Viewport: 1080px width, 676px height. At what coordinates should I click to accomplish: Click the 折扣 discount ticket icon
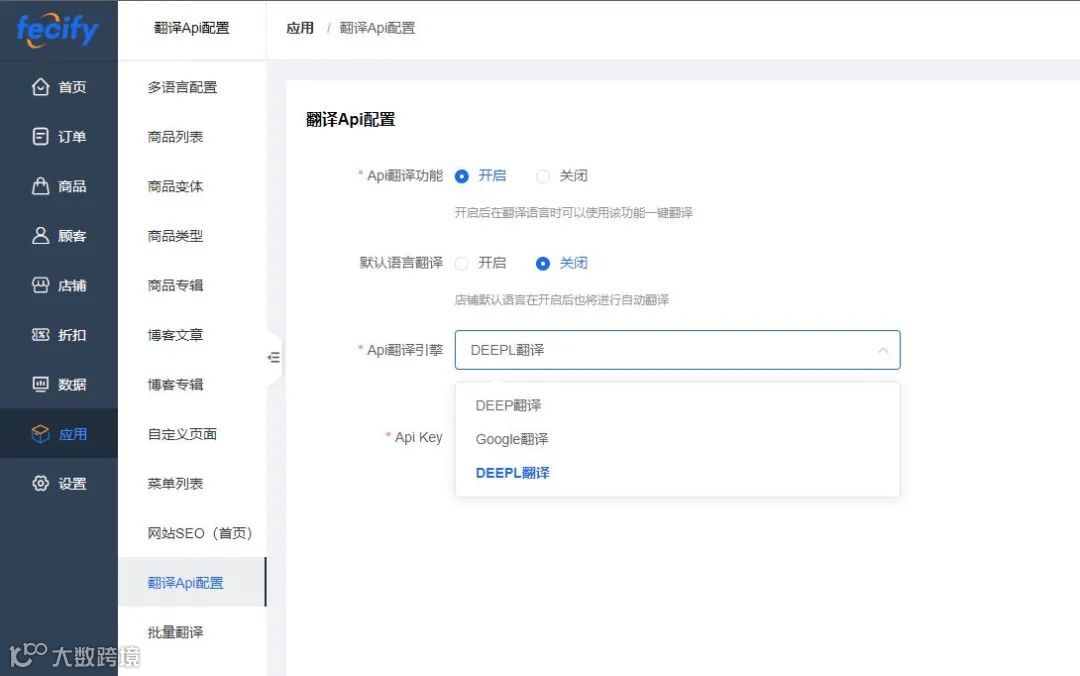point(41,335)
